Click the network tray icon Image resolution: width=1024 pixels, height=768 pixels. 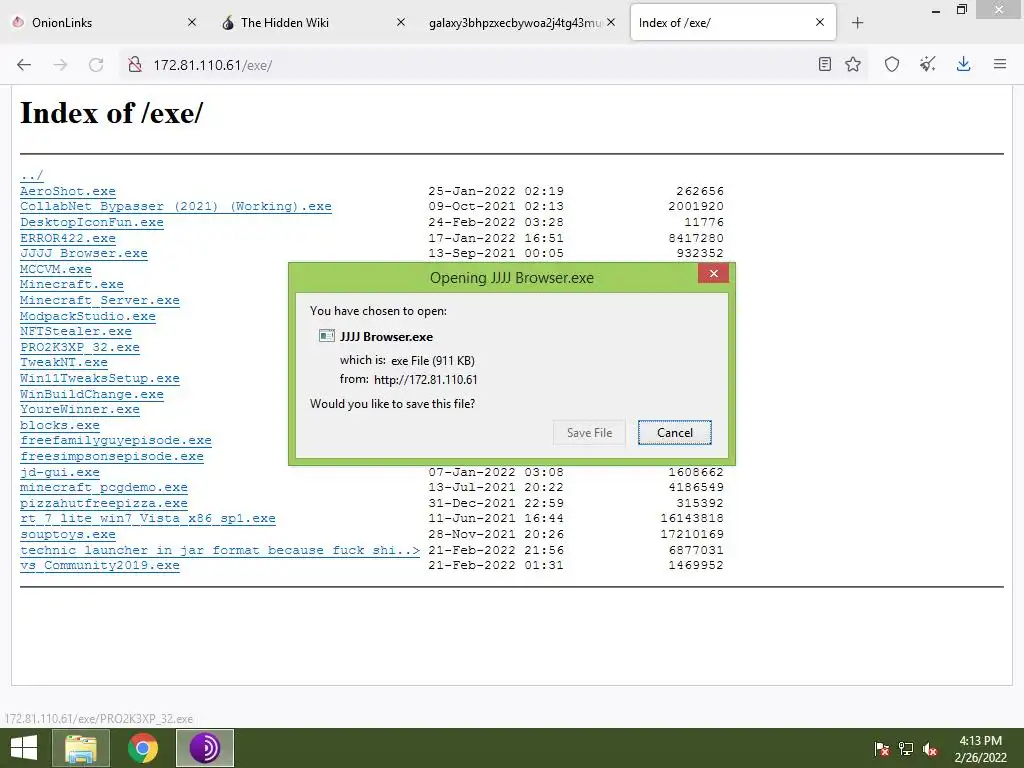click(x=906, y=749)
